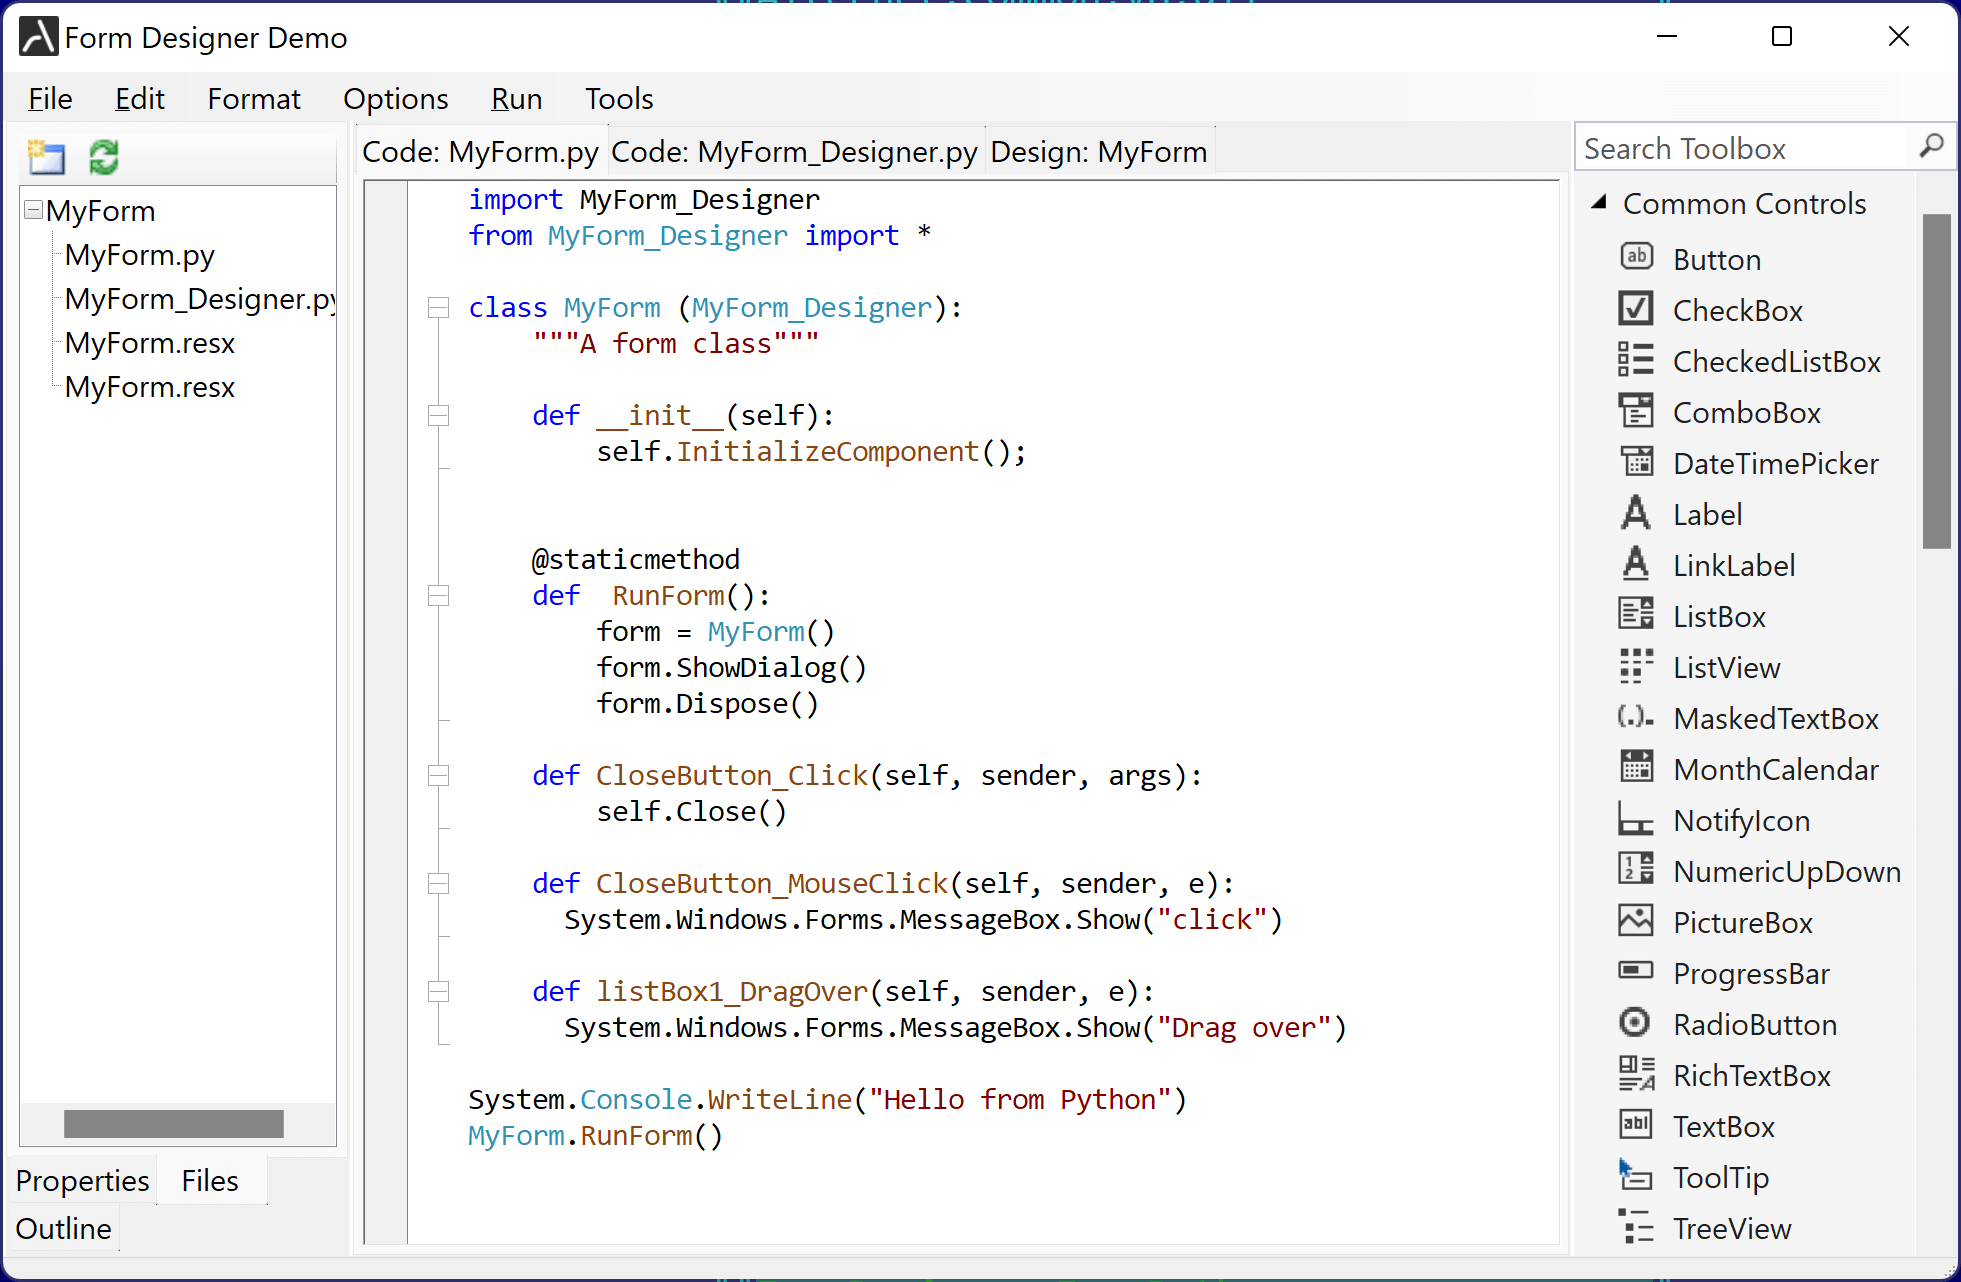Select MyForm_Designer.py in the file tree
Screen dimensions: 1961x1282
[198, 299]
